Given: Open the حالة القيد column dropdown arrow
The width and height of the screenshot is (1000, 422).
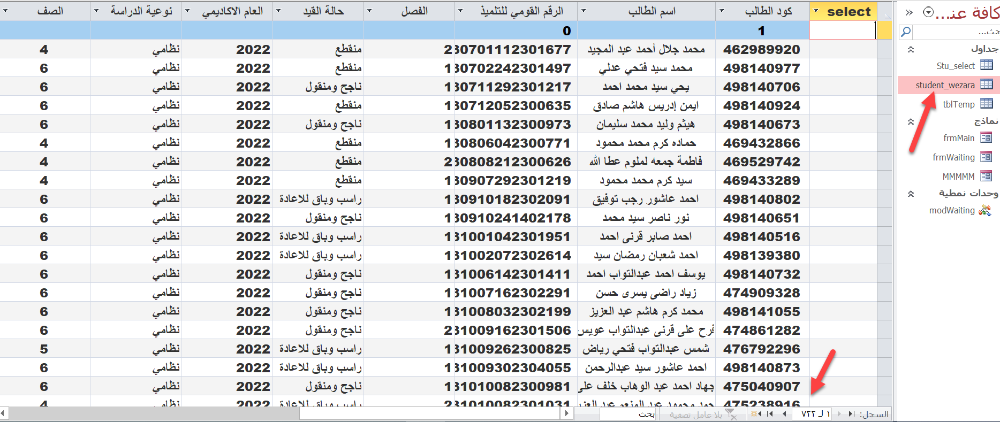Looking at the screenshot, I should tap(277, 11).
